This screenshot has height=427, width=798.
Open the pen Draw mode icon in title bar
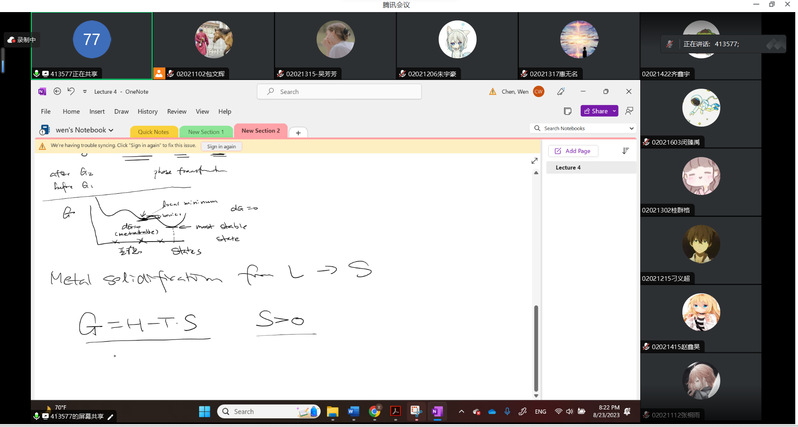click(x=561, y=91)
